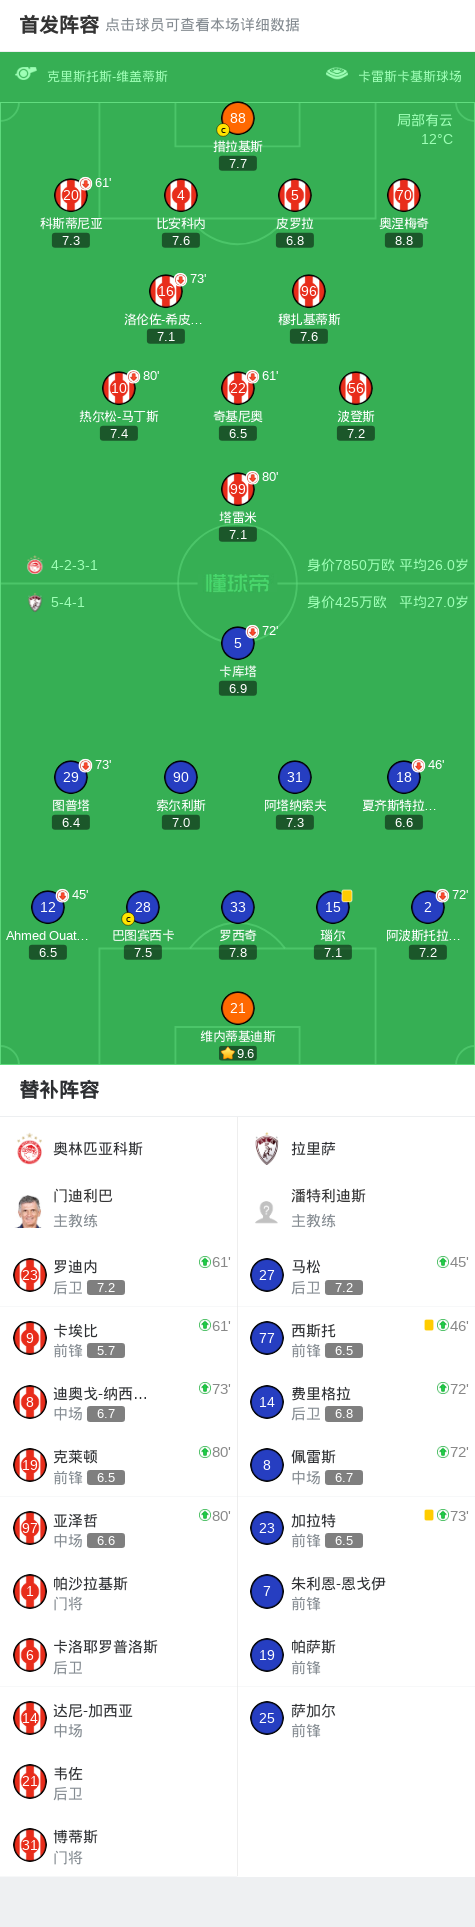
Task: Tap 卡库塔 number 5 blue jersey icon
Action: 238,643
